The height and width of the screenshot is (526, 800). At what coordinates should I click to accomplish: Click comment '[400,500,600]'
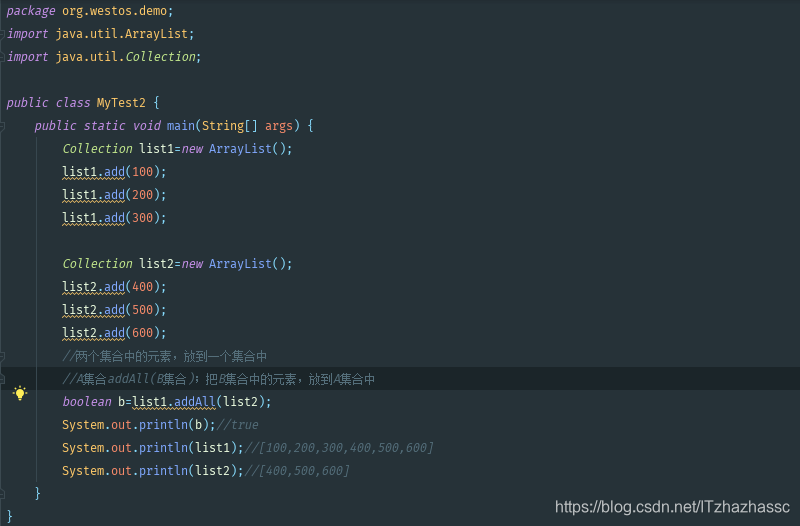304,471
